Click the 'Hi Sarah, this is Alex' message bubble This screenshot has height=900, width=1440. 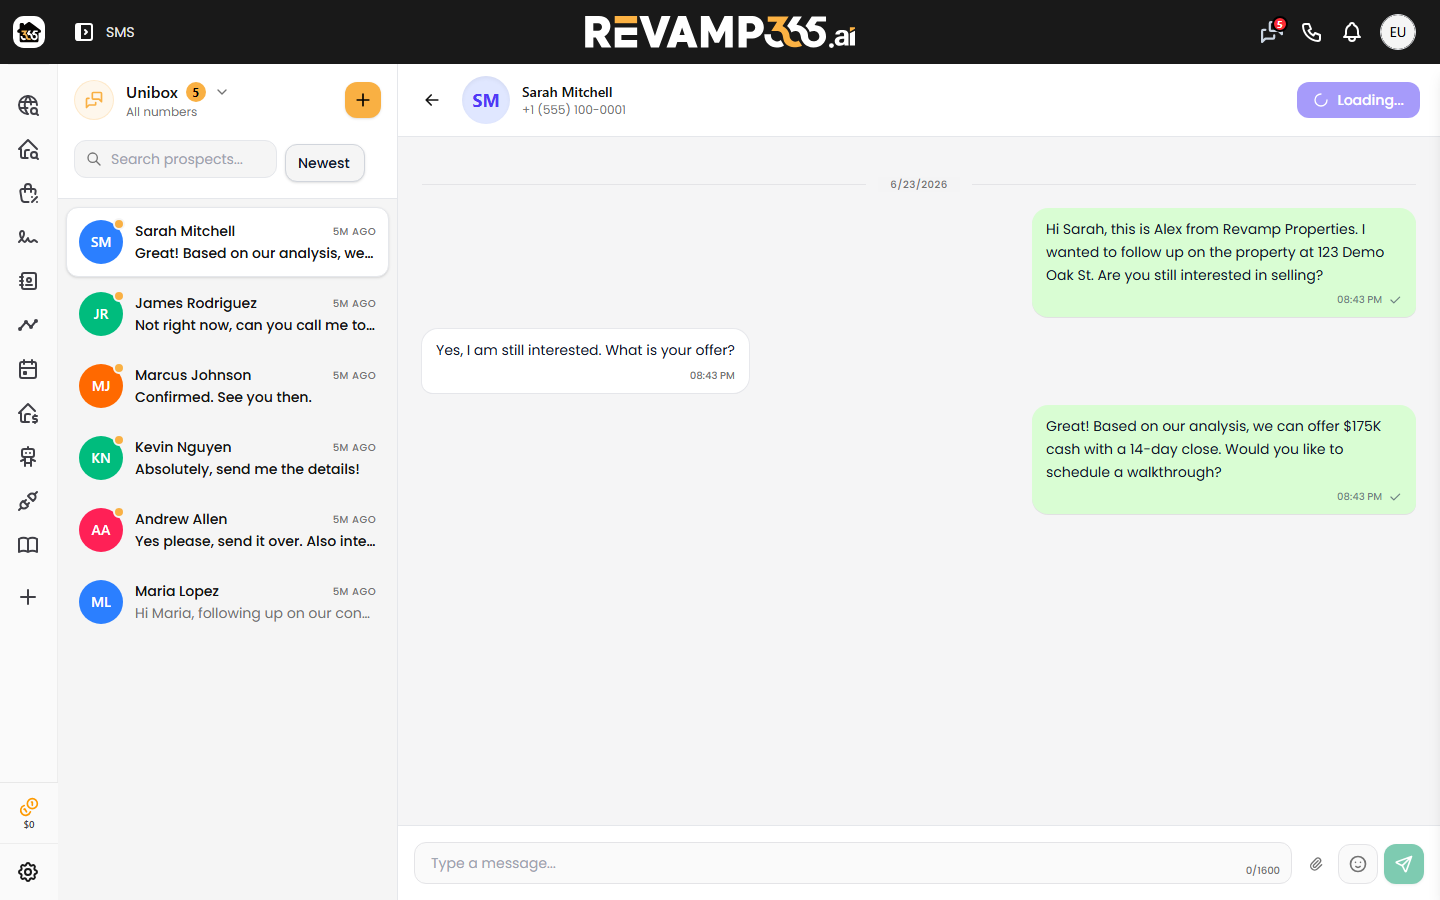(x=1224, y=263)
